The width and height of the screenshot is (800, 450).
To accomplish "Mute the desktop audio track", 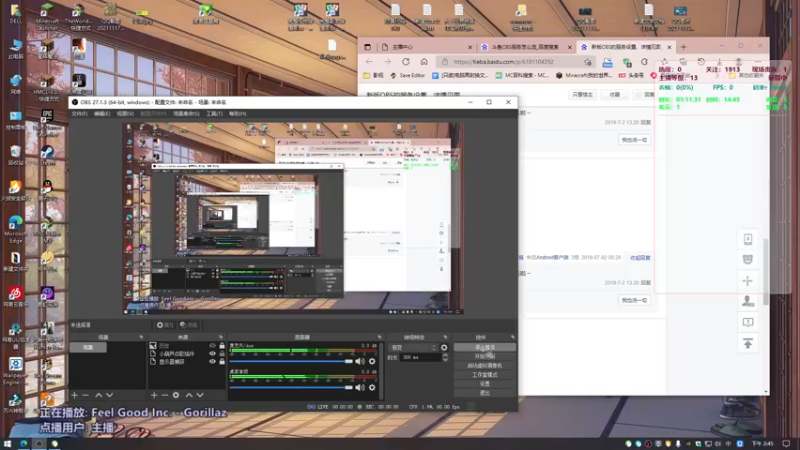I will [360, 387].
